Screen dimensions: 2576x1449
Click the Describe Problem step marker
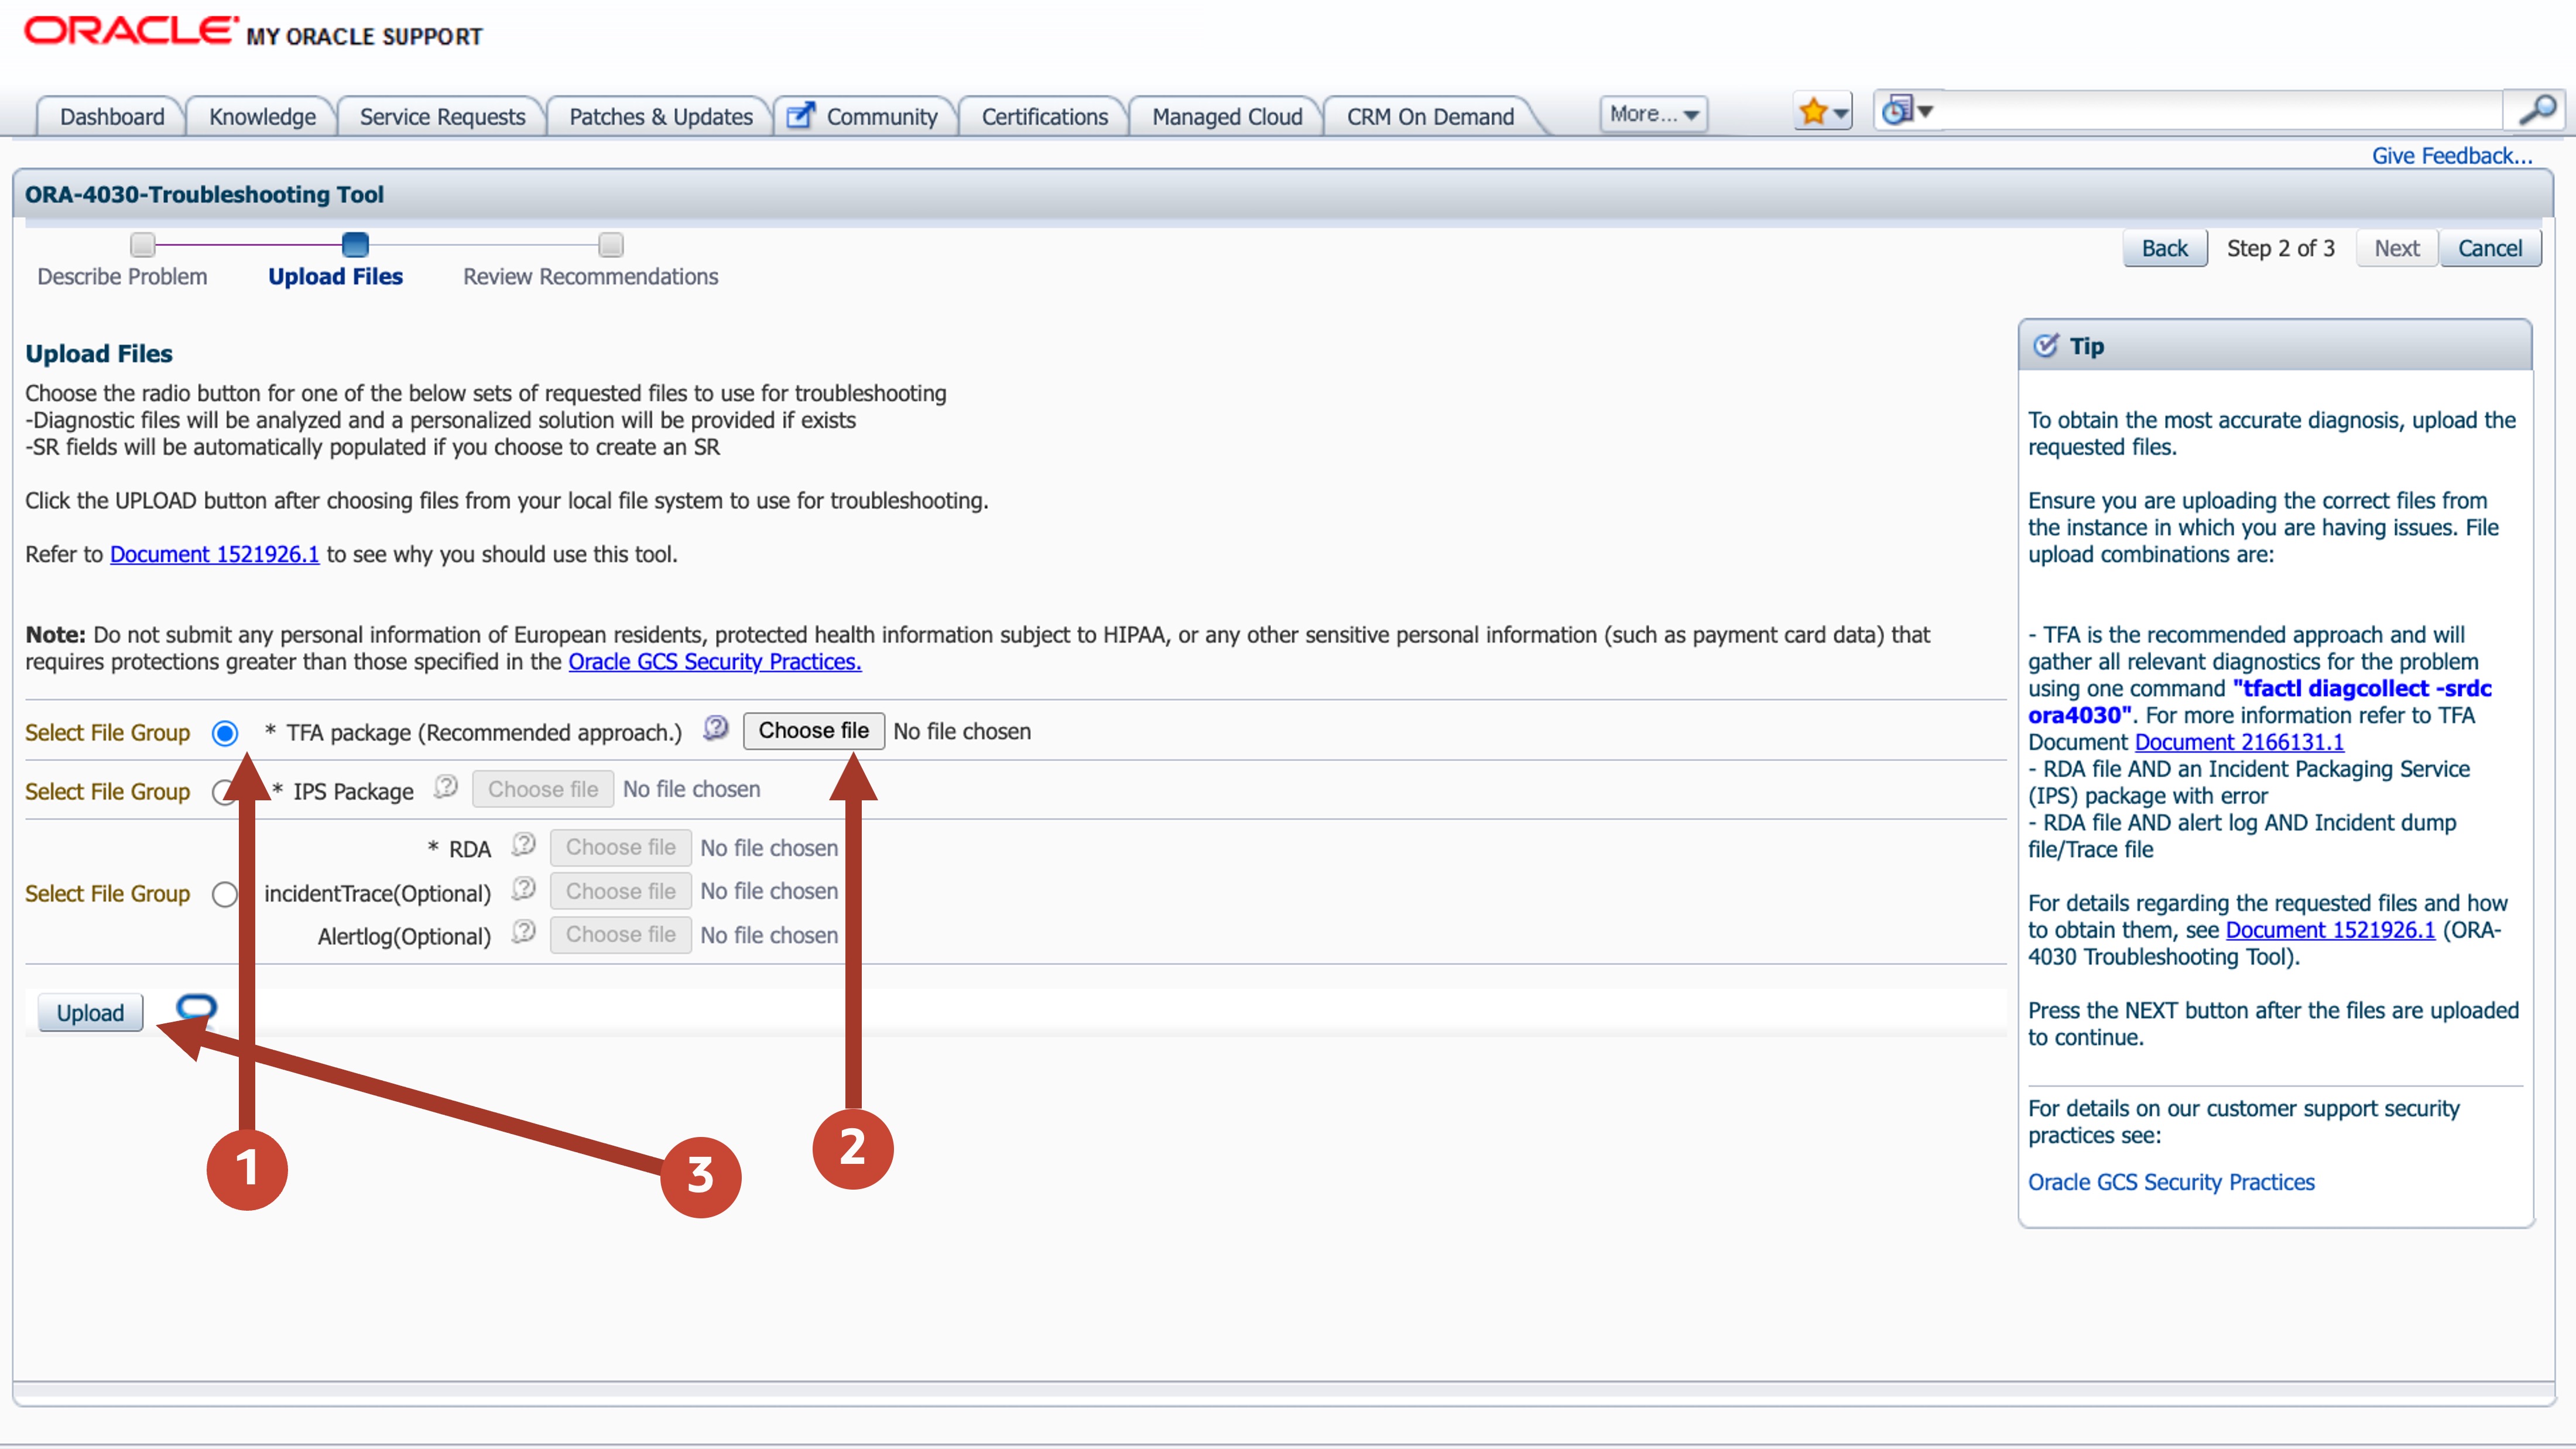[143, 244]
